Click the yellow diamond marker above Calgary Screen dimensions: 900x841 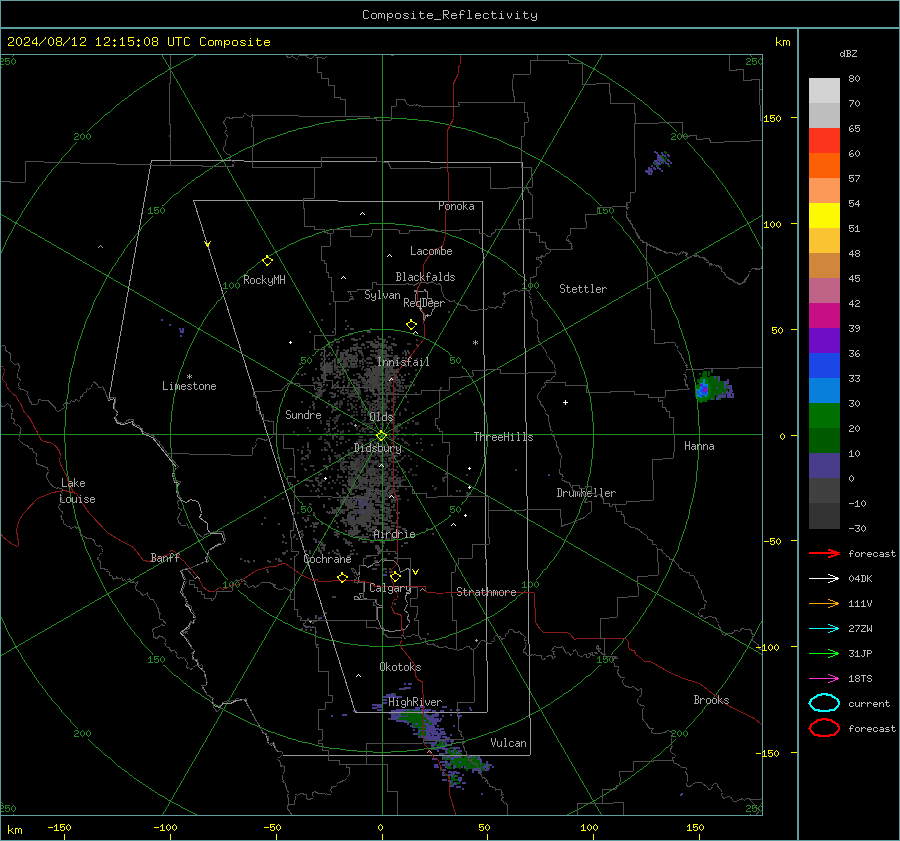click(395, 576)
